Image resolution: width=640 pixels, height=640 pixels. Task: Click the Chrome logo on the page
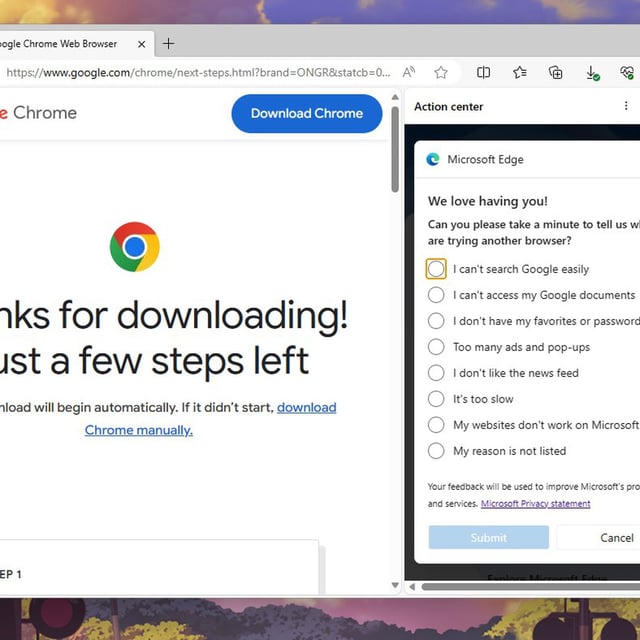point(135,247)
